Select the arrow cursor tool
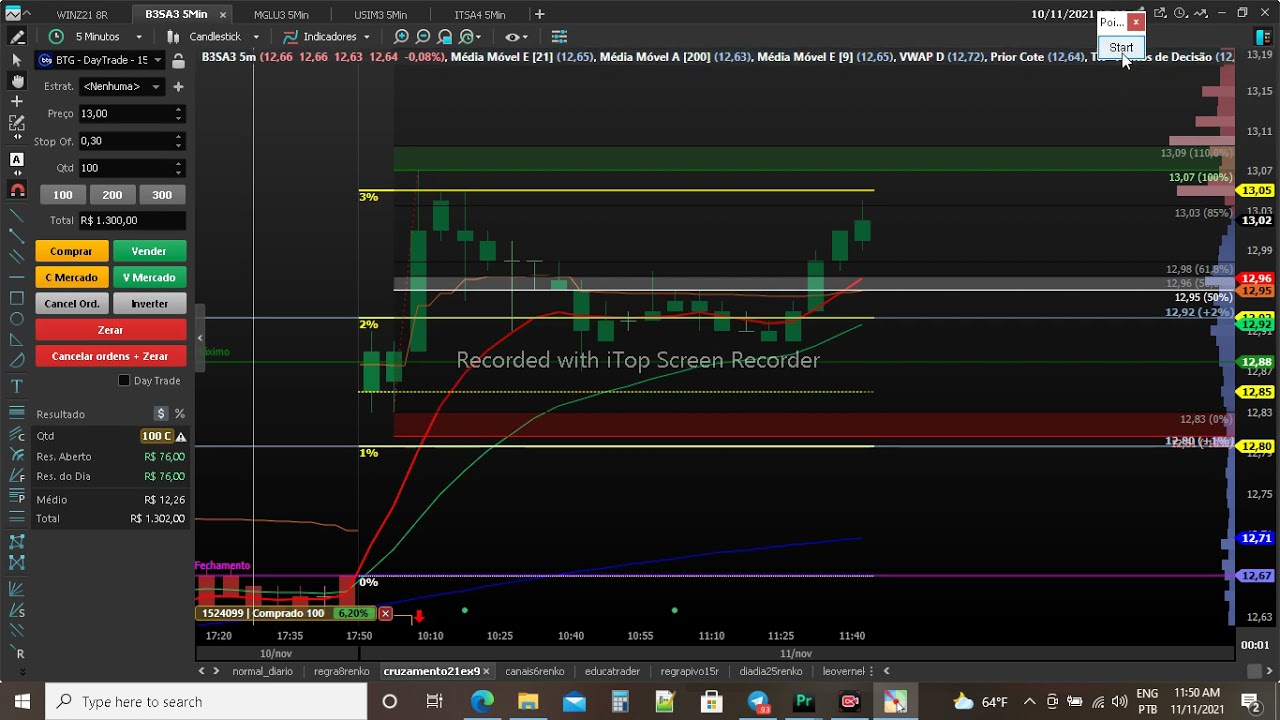The height and width of the screenshot is (720, 1280). [17, 61]
